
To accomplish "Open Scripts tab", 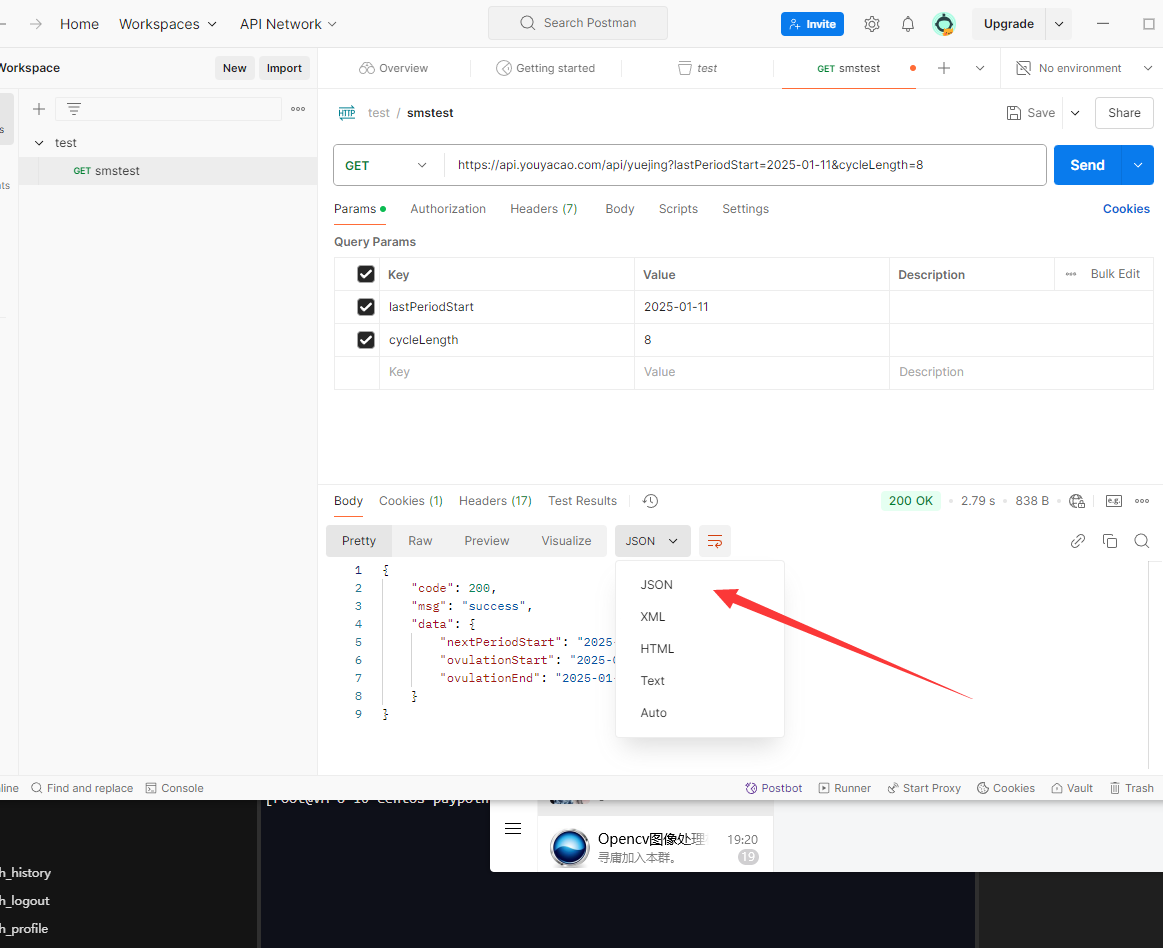I will 678,209.
